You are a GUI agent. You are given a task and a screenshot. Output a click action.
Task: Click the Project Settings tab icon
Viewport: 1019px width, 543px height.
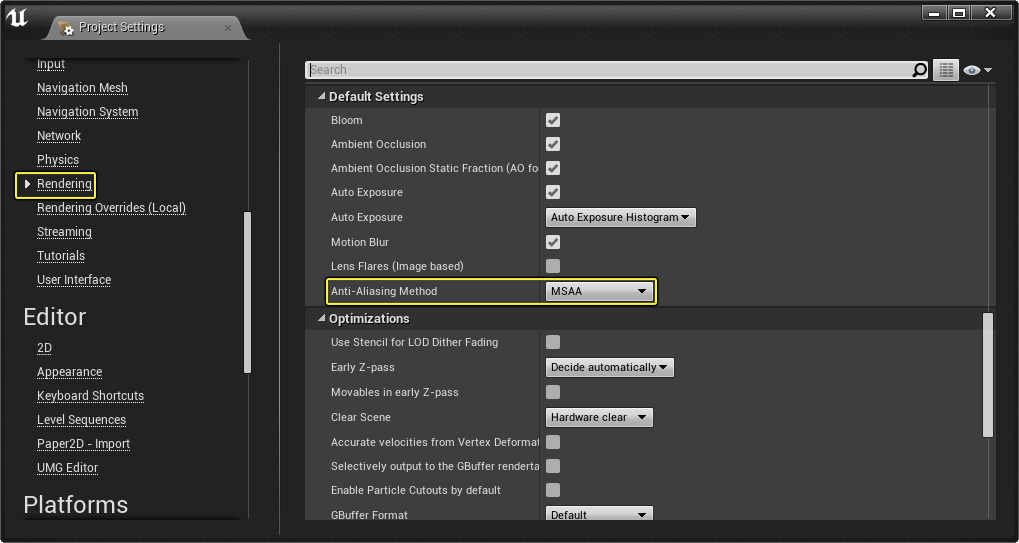coord(66,28)
